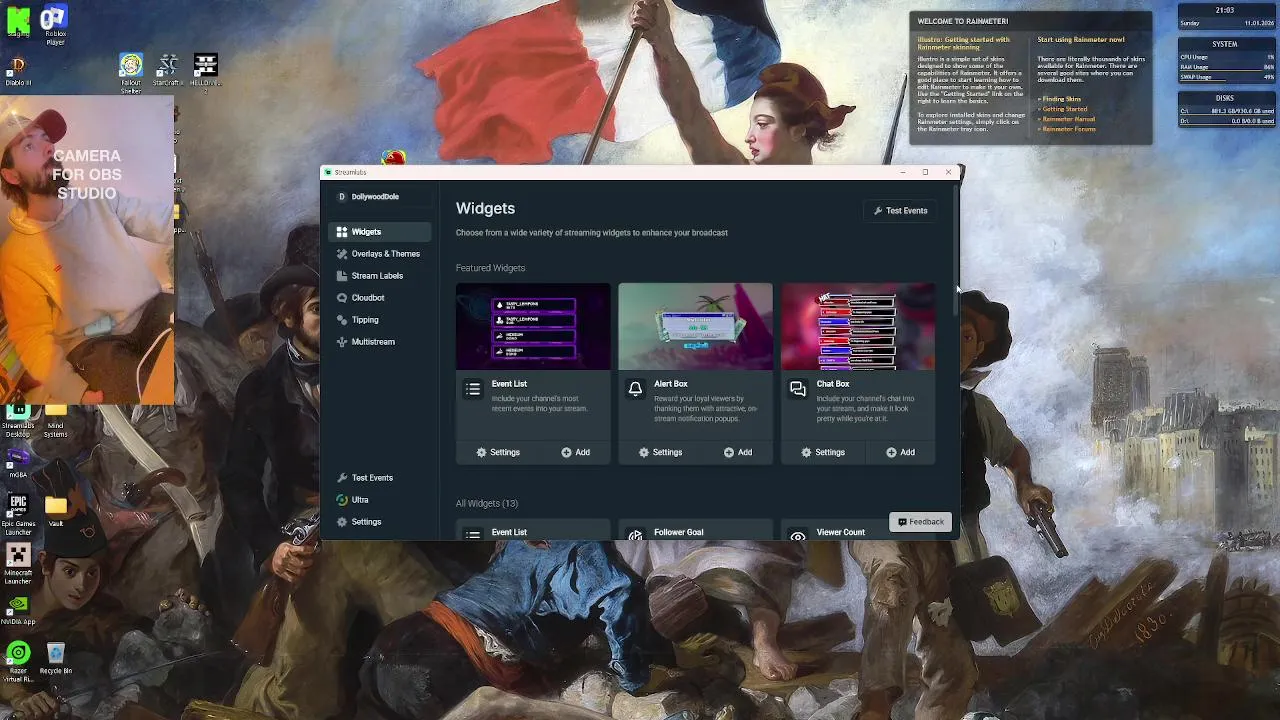Viewport: 1280px width, 720px height.
Task: Click the Widgets grid icon in sidebar
Action: click(342, 232)
